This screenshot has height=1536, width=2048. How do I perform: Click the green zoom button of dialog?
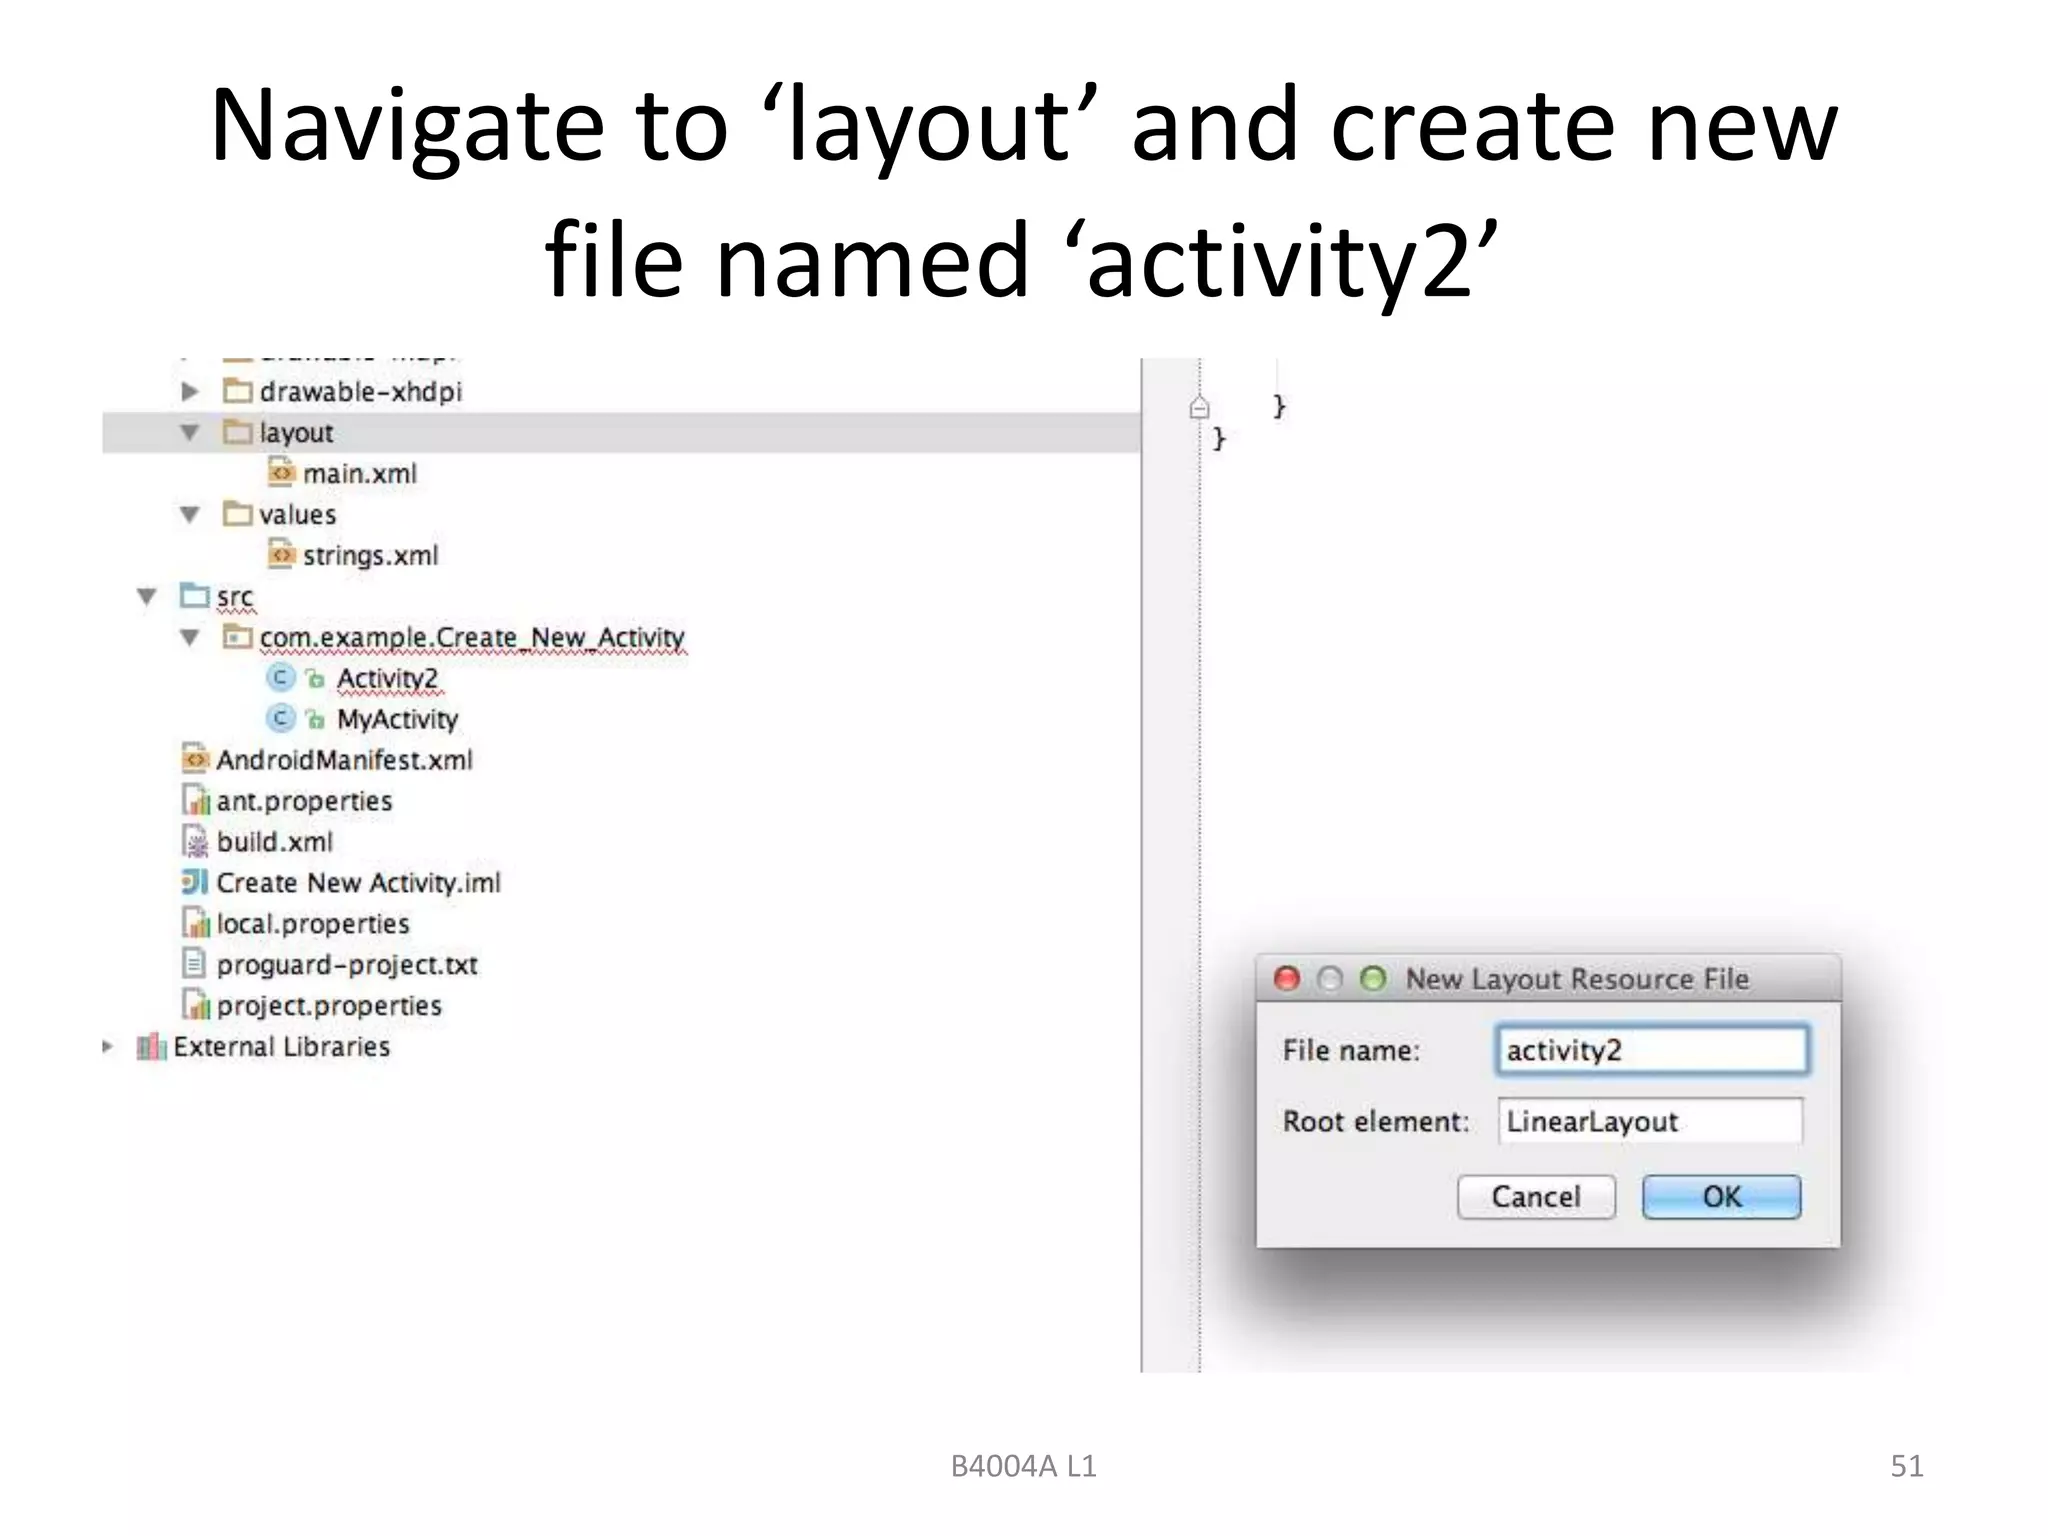(x=1373, y=978)
